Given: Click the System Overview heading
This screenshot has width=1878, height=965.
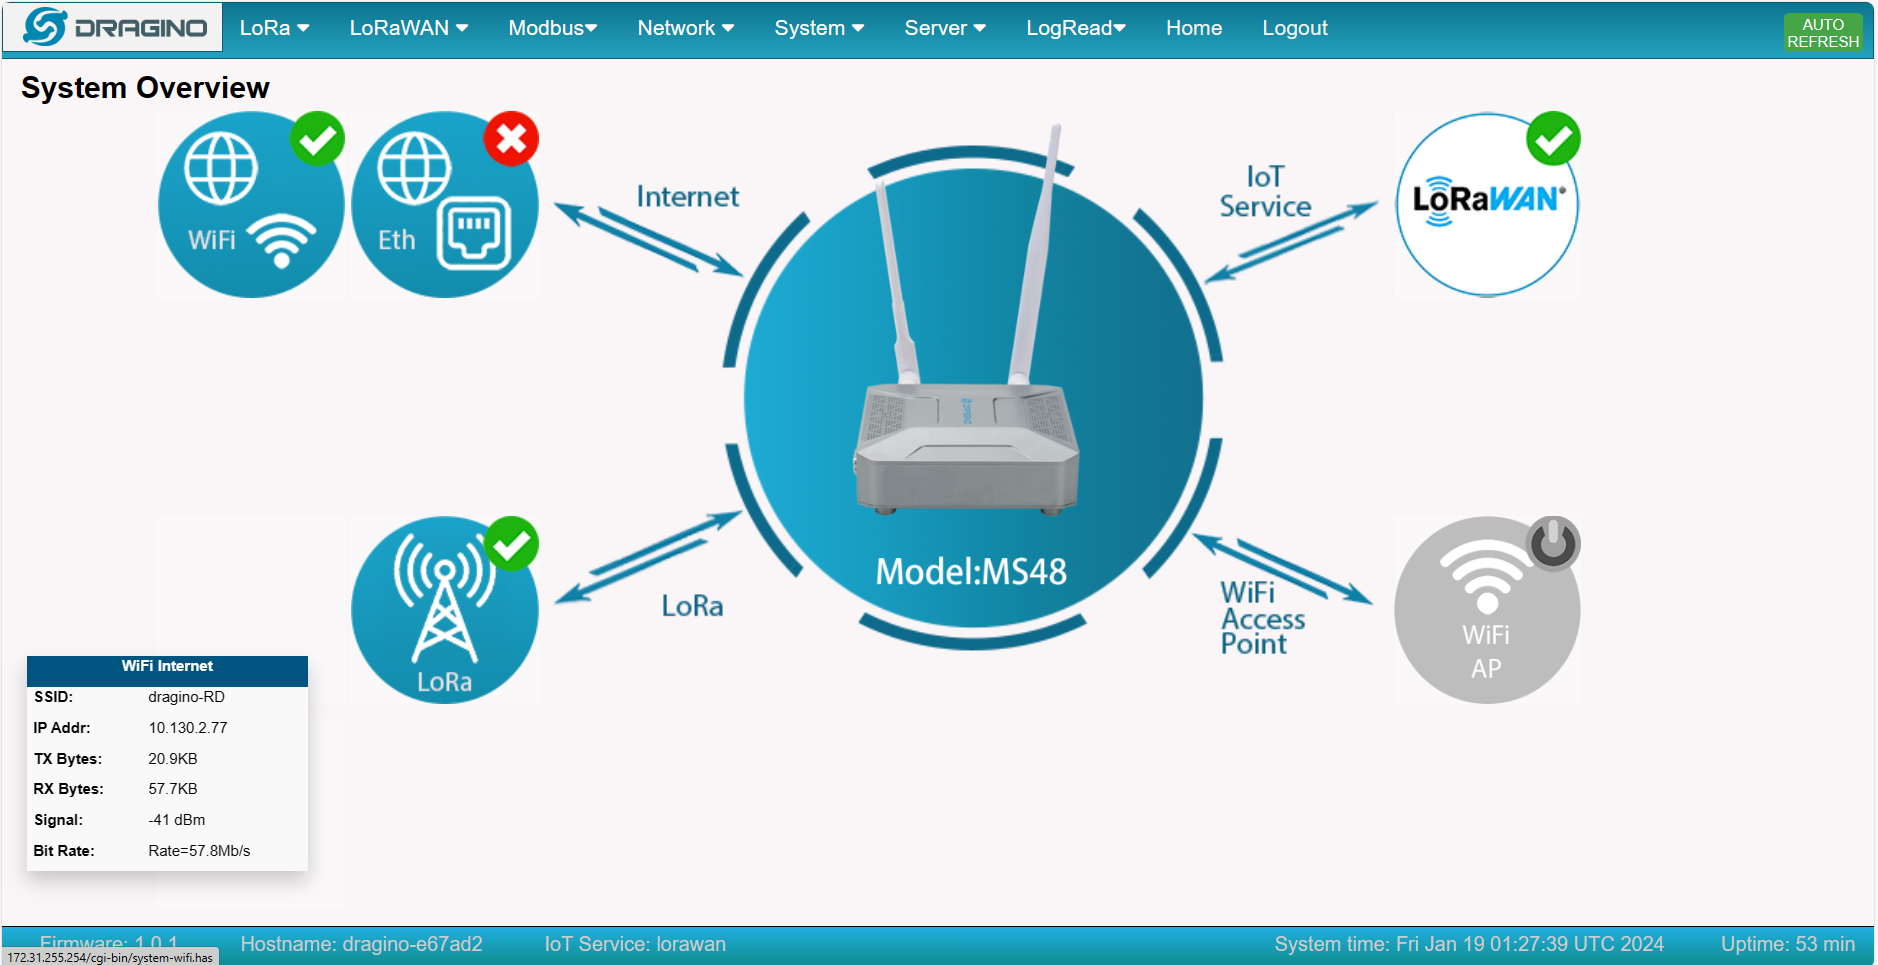Looking at the screenshot, I should point(145,88).
